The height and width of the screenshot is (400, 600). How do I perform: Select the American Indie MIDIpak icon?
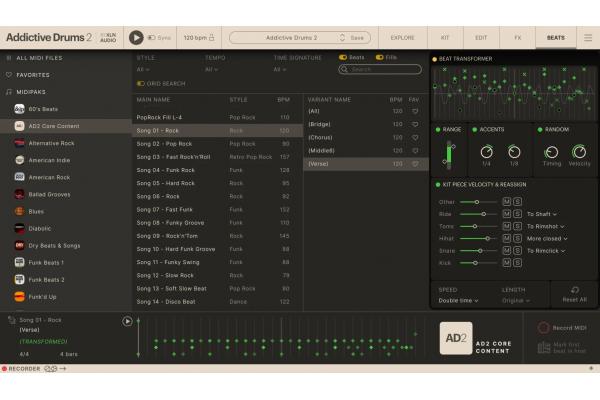coord(19,160)
